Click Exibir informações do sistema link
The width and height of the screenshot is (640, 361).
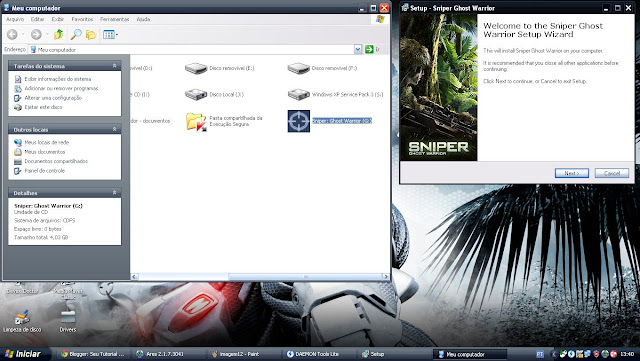coord(58,79)
